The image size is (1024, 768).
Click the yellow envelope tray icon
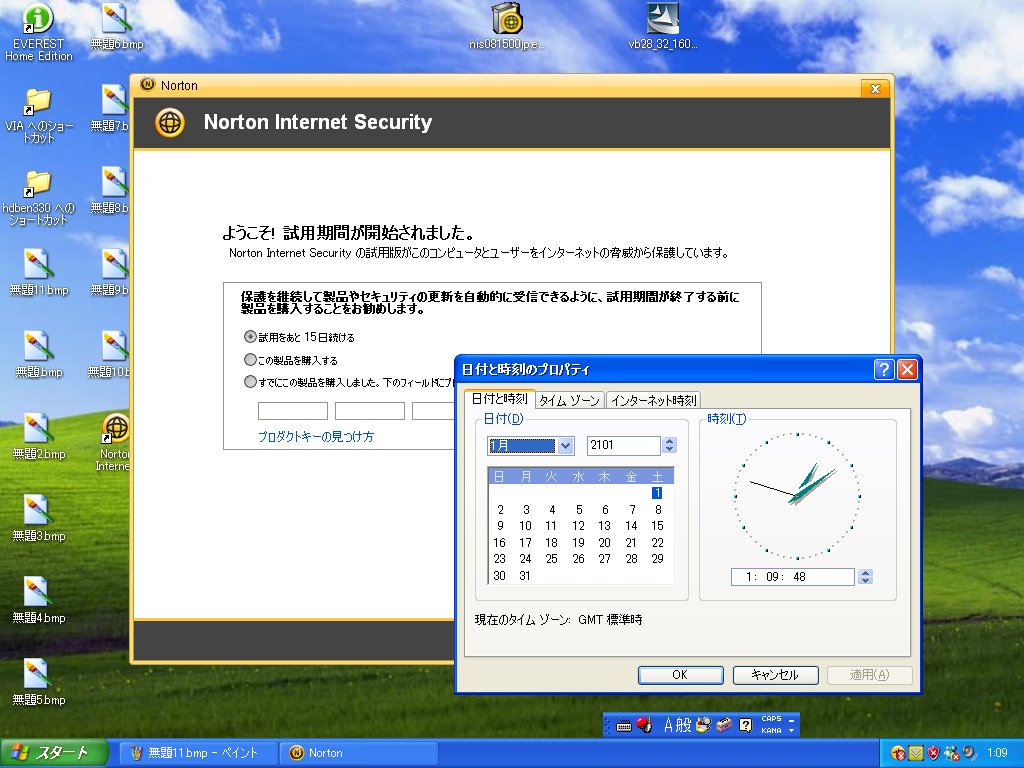click(x=916, y=753)
